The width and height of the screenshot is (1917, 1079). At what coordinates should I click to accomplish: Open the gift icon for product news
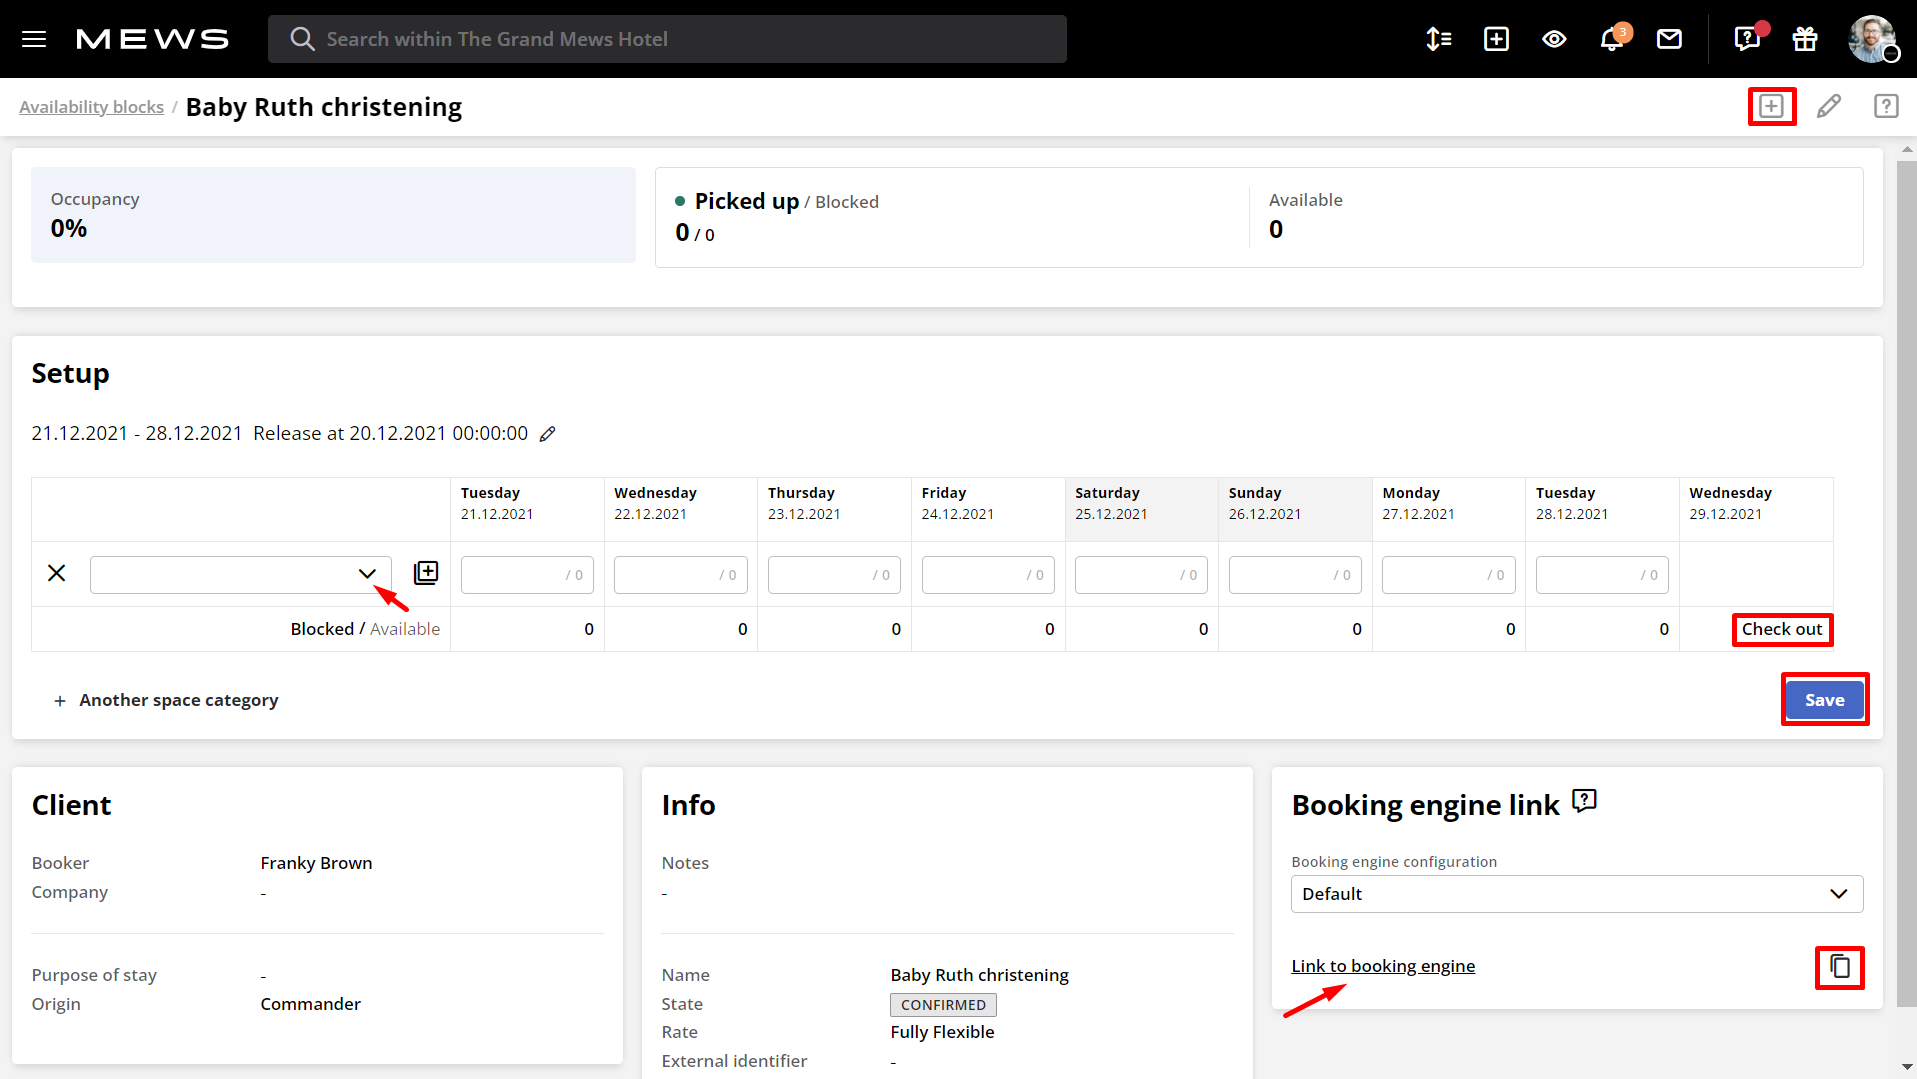1804,39
